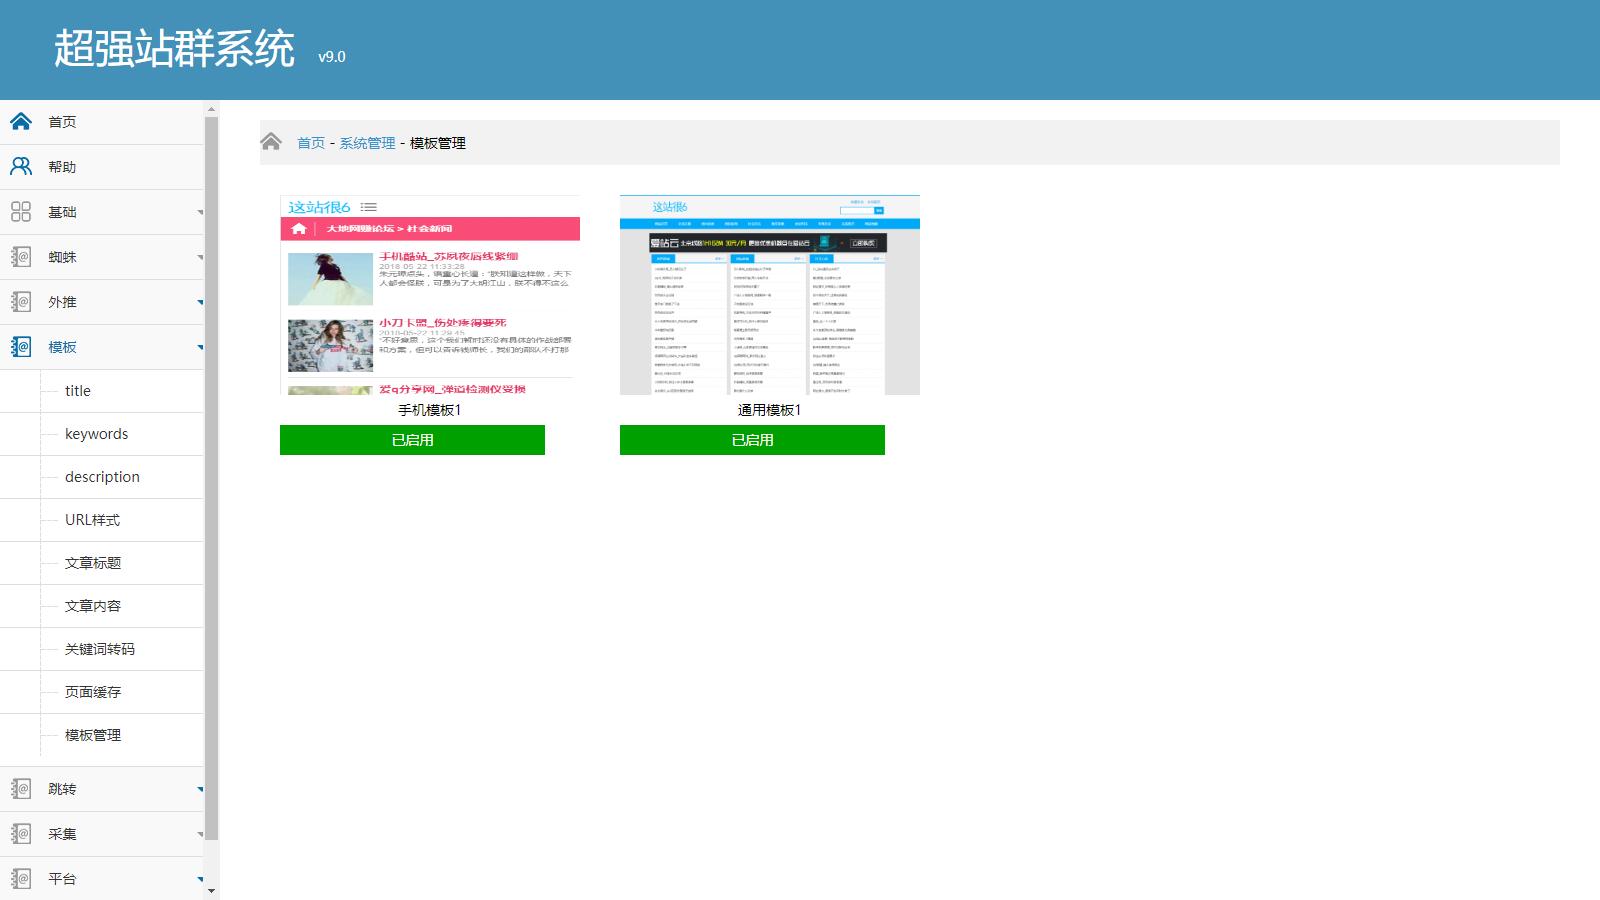Open the 手机模板1 preview thumbnail
Image resolution: width=1600 pixels, height=900 pixels.
[x=430, y=295]
